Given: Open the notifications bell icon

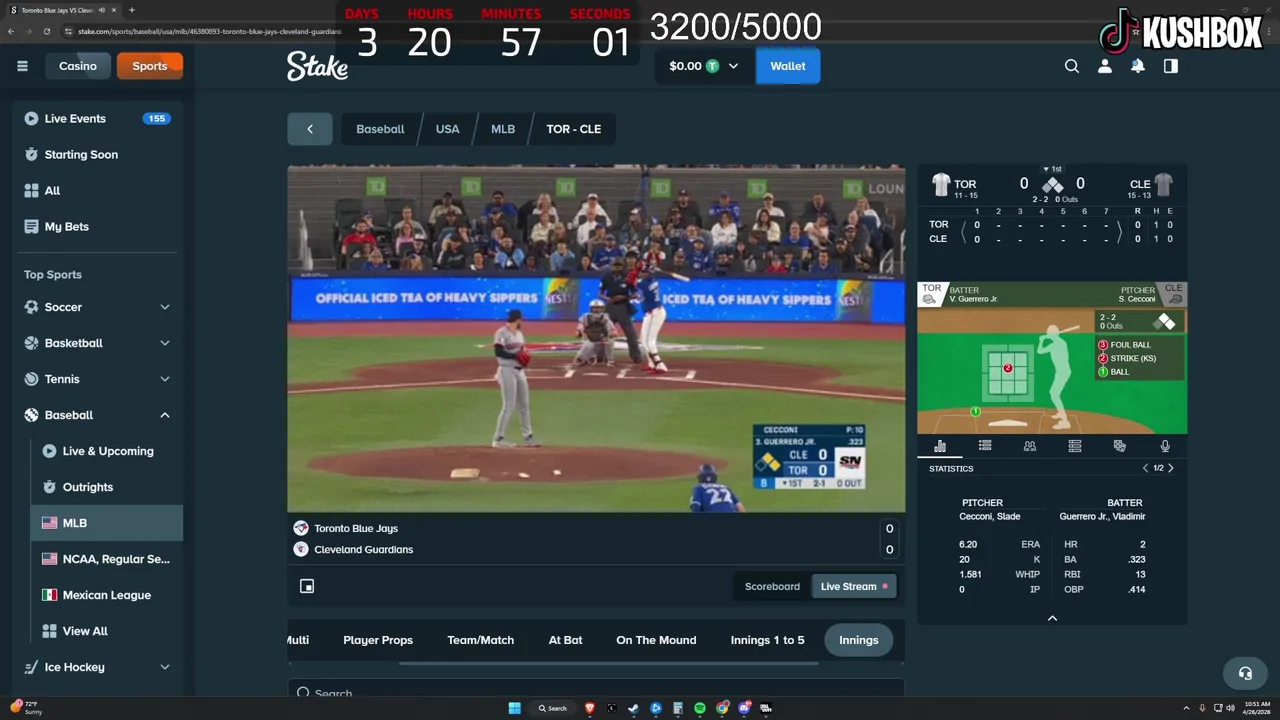Looking at the screenshot, I should pyautogui.click(x=1138, y=66).
